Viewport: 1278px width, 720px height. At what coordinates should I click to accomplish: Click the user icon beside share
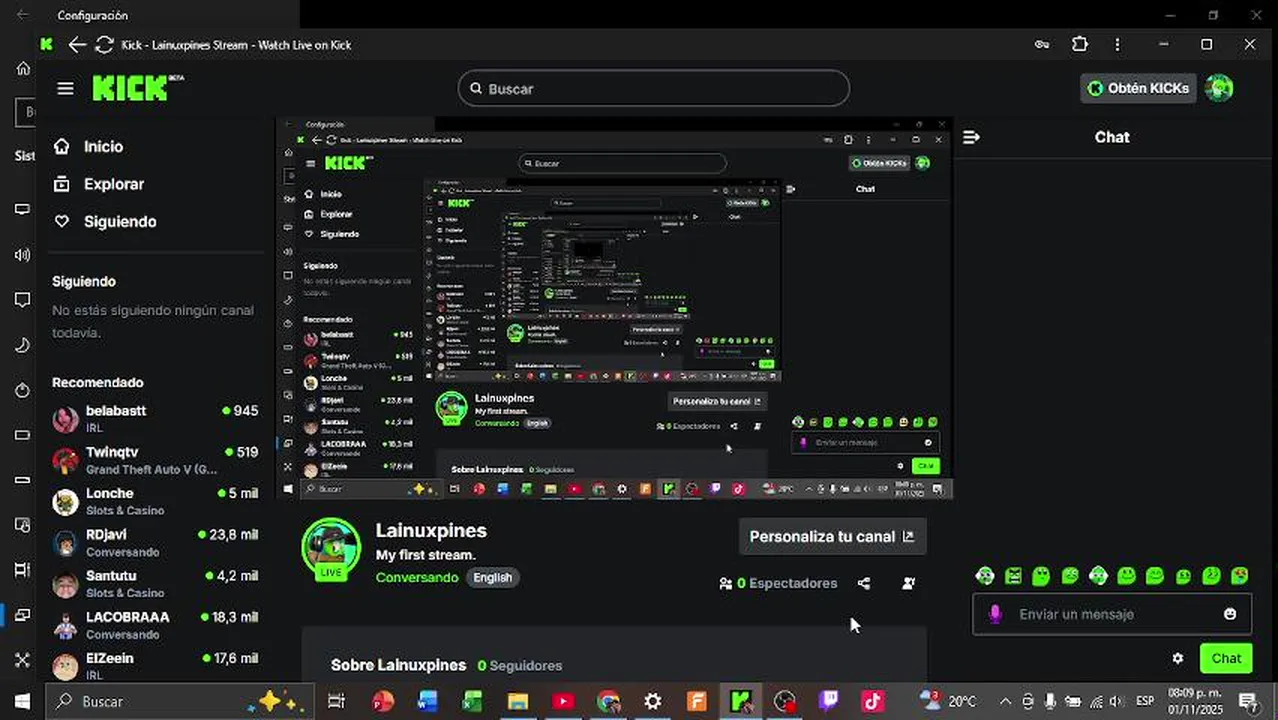pyautogui.click(x=908, y=583)
